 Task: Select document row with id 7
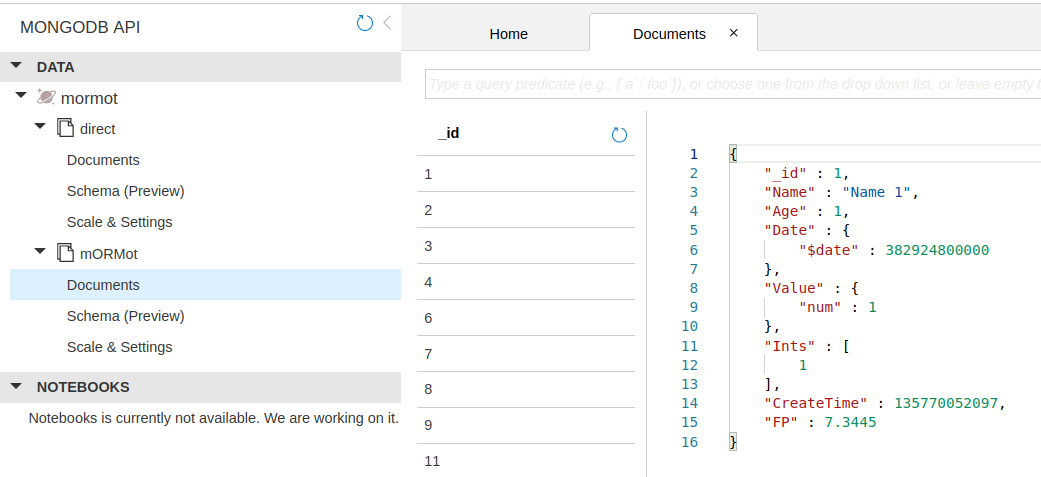point(526,354)
